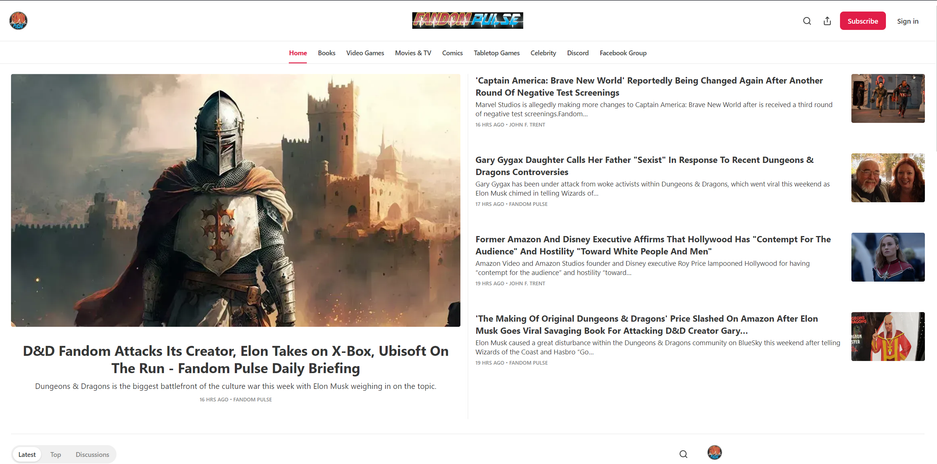Viewport: 937px width, 464px height.
Task: Click the red-robed wizard book thumbnail
Action: pyautogui.click(x=887, y=336)
